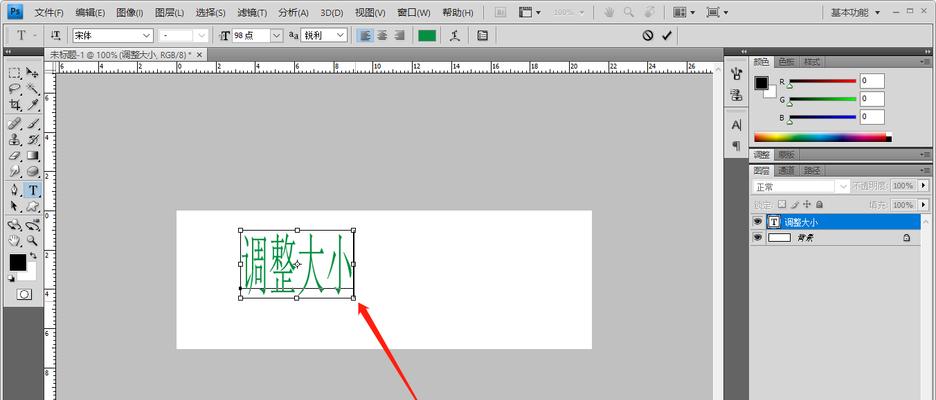Viewport: 936px width, 400px height.
Task: Right align the text
Action: coord(399,36)
